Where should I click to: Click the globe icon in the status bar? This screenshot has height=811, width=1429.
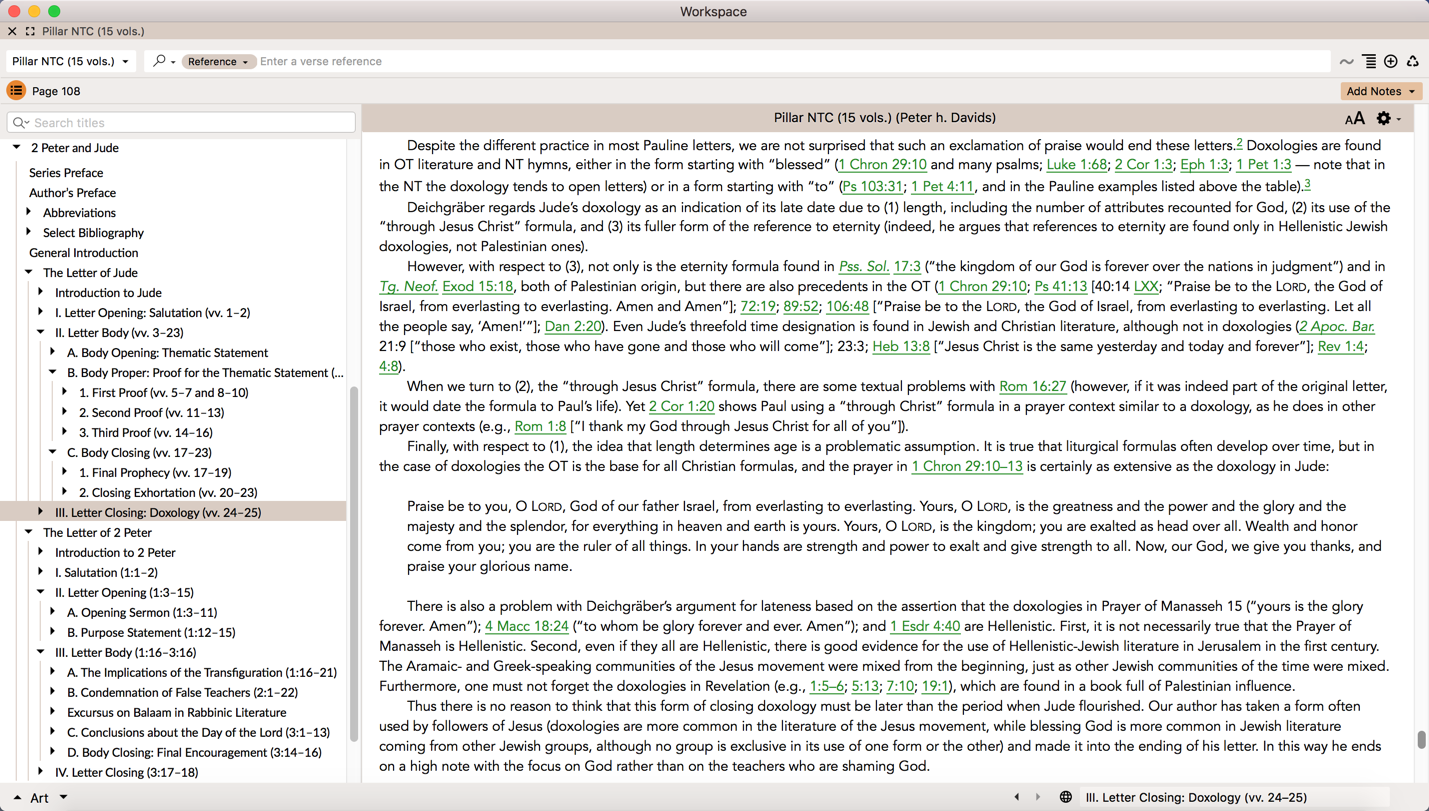[x=1065, y=797]
